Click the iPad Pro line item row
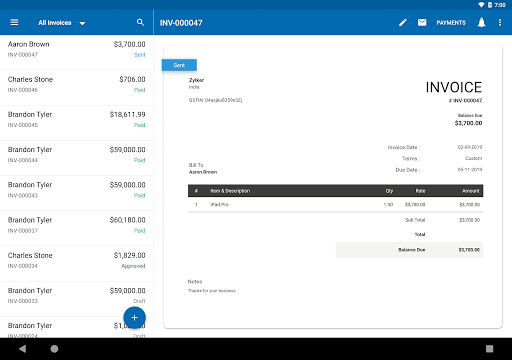This screenshot has width=512, height=360. 335,204
